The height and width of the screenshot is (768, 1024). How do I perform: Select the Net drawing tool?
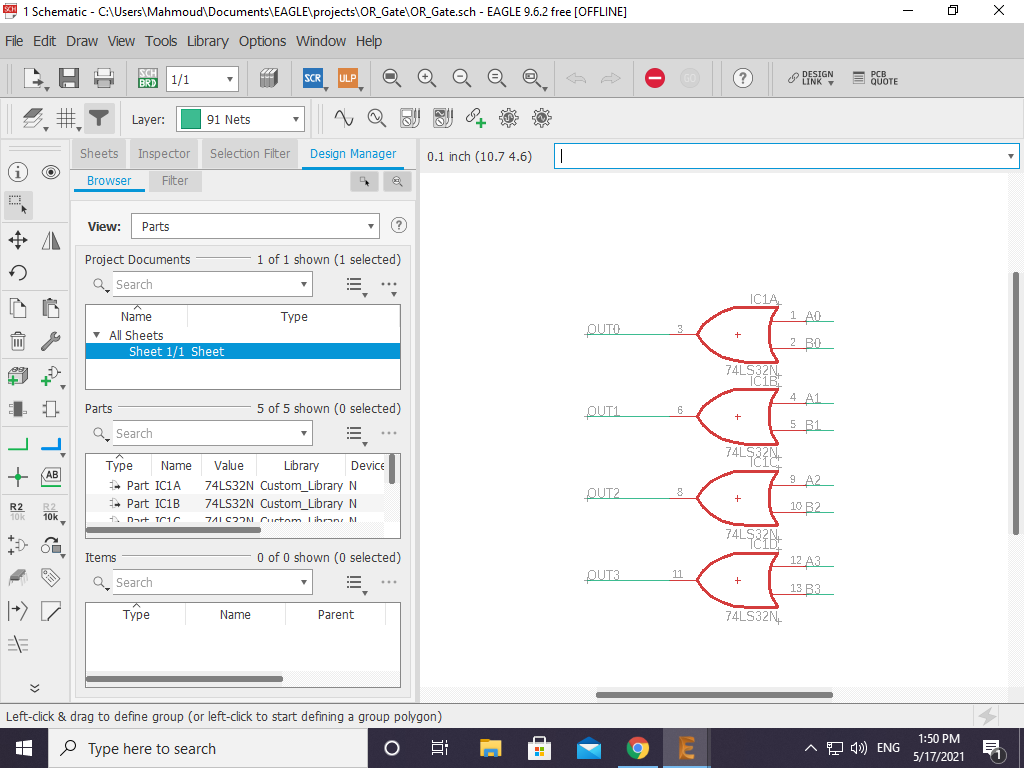[17, 442]
